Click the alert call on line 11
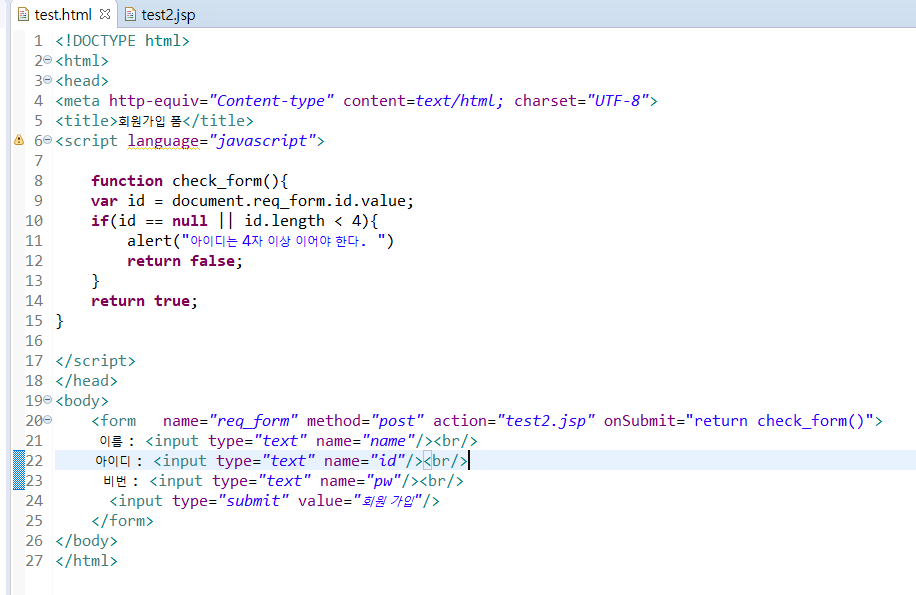The image size is (916, 595). point(261,241)
